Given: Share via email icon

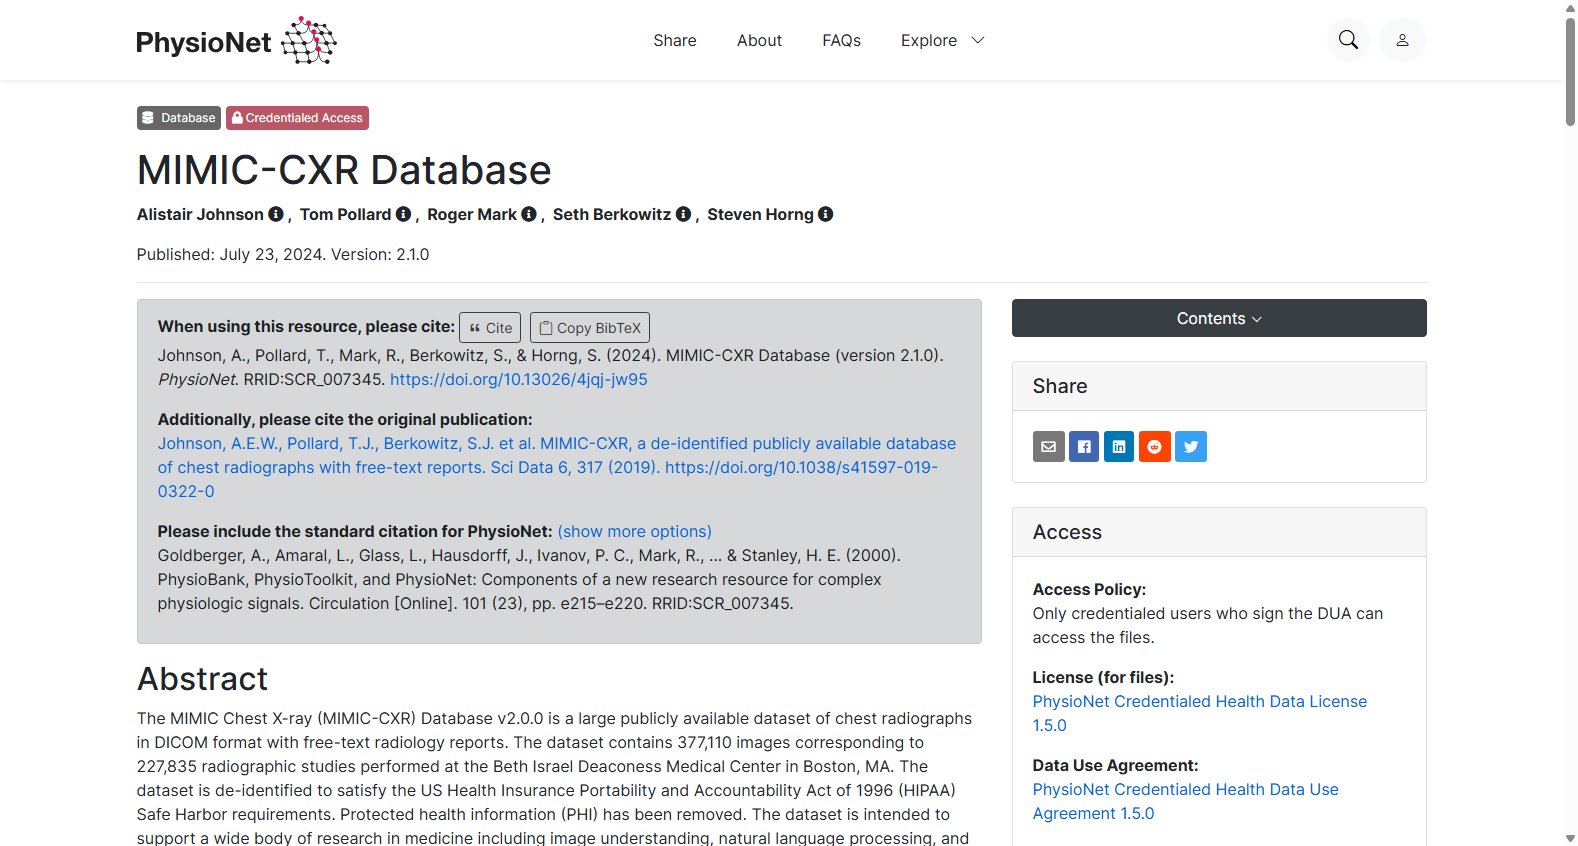Looking at the screenshot, I should (x=1048, y=446).
